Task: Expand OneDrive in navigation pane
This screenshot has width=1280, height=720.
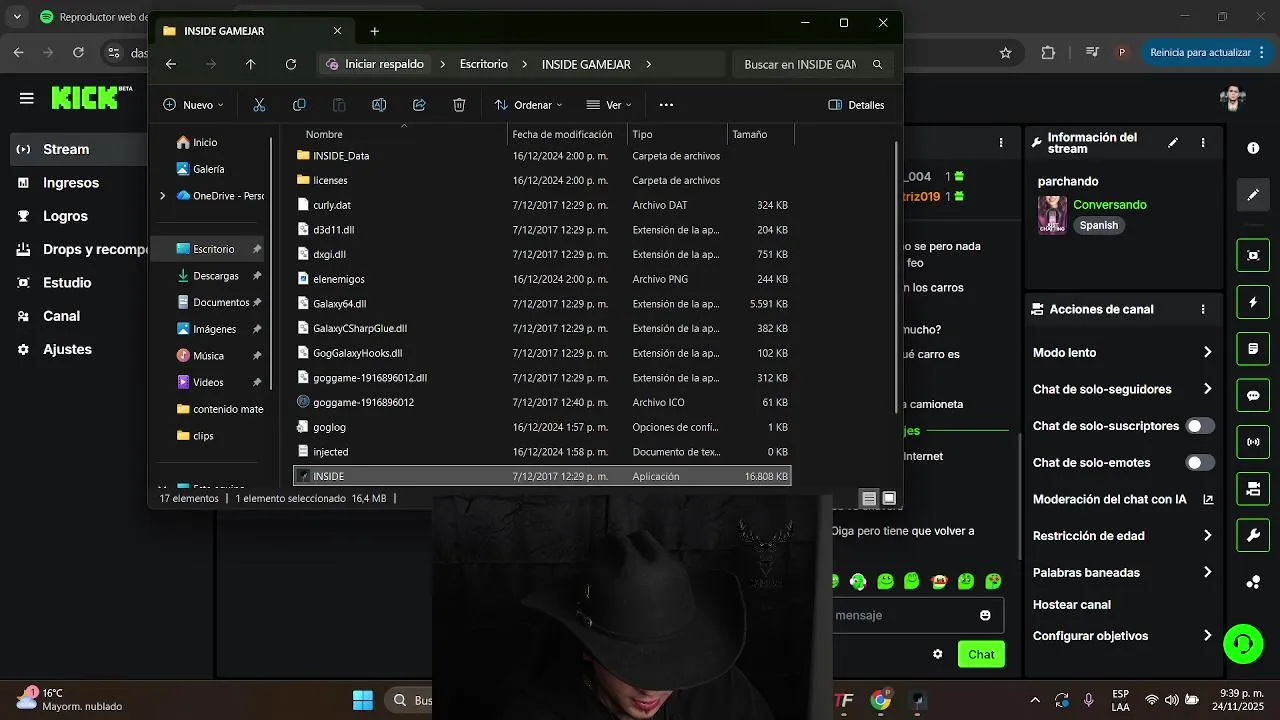Action: pos(162,196)
